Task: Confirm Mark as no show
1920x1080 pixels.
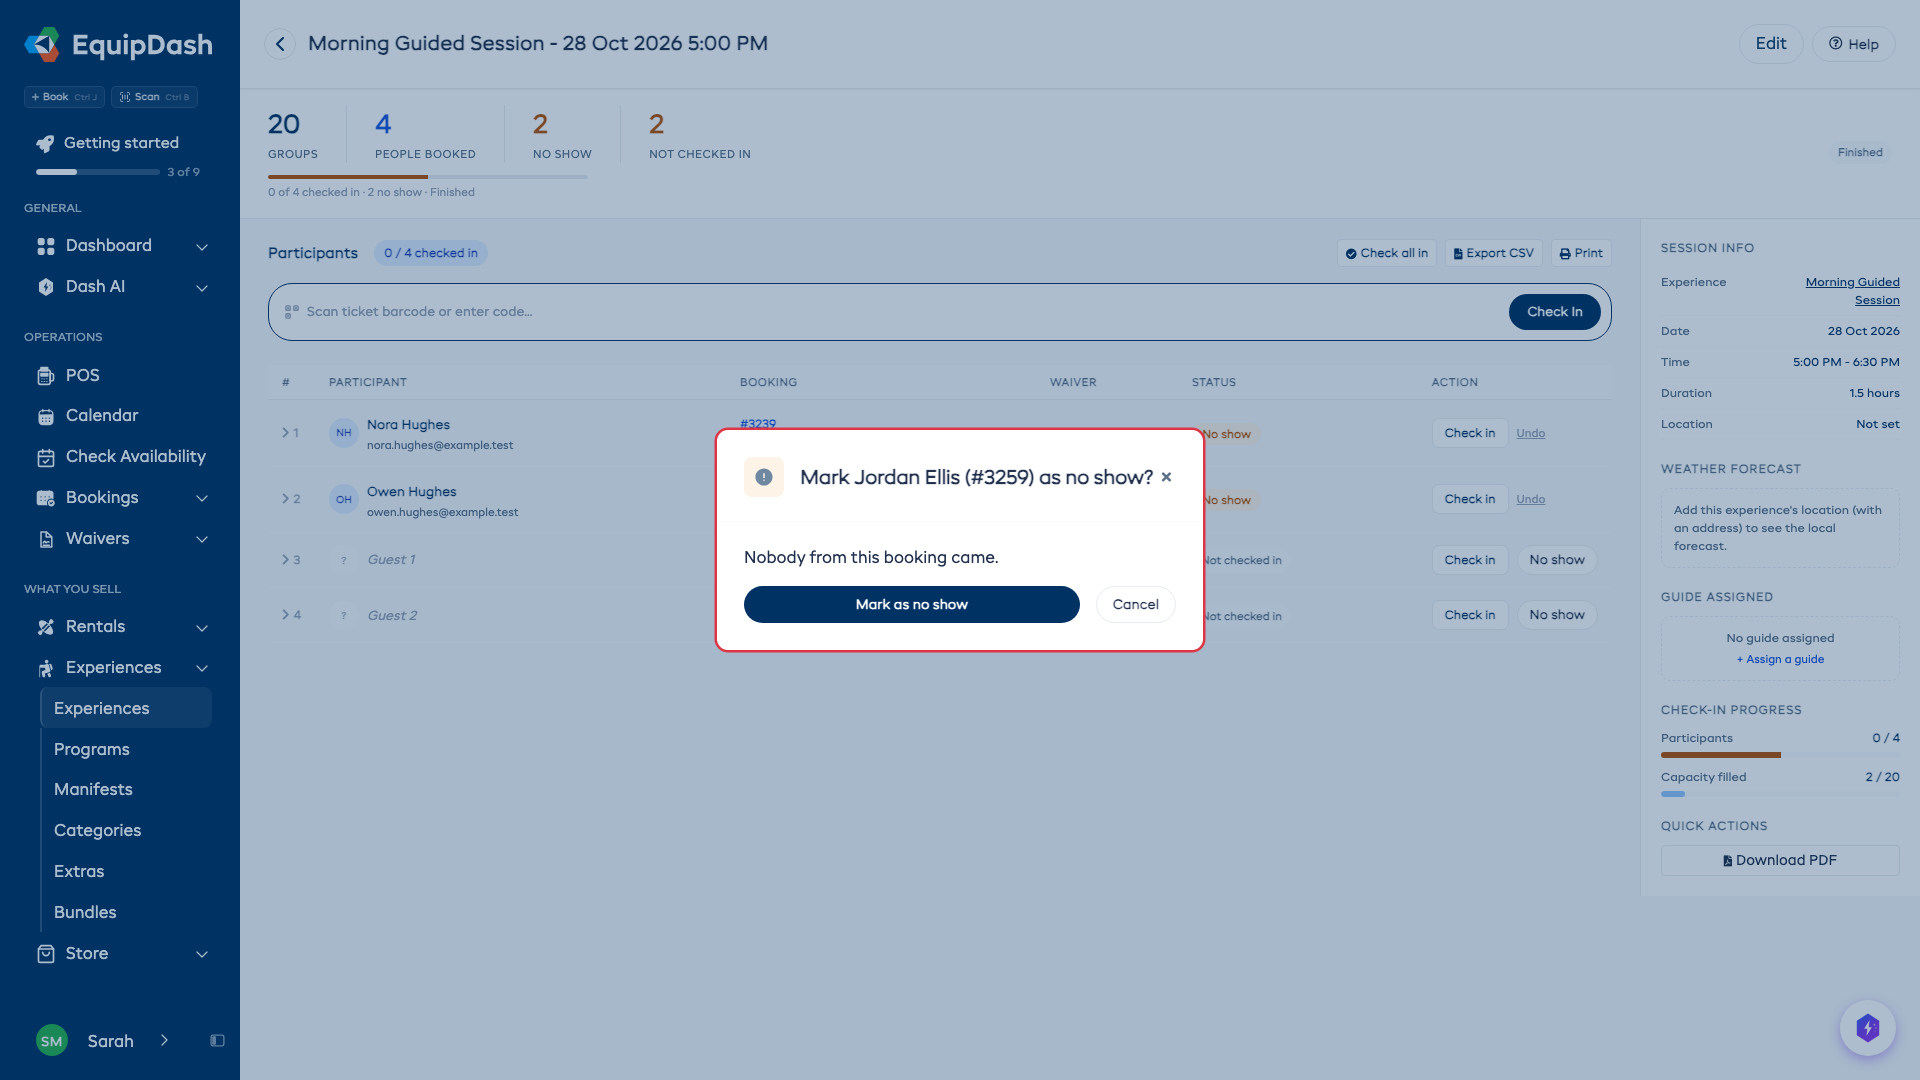Action: [911, 604]
